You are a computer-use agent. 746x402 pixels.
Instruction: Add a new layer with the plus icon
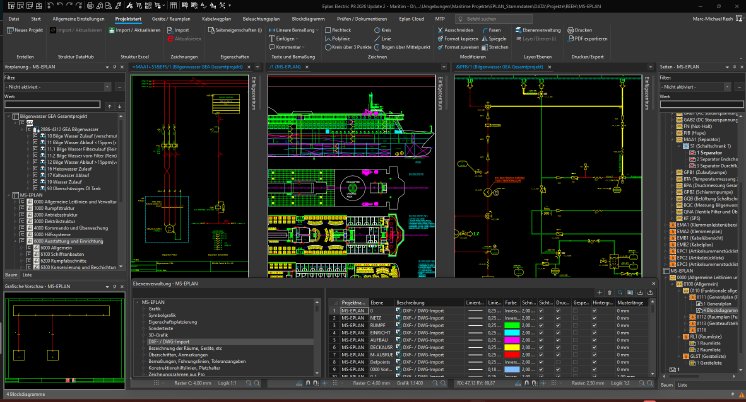(599, 293)
